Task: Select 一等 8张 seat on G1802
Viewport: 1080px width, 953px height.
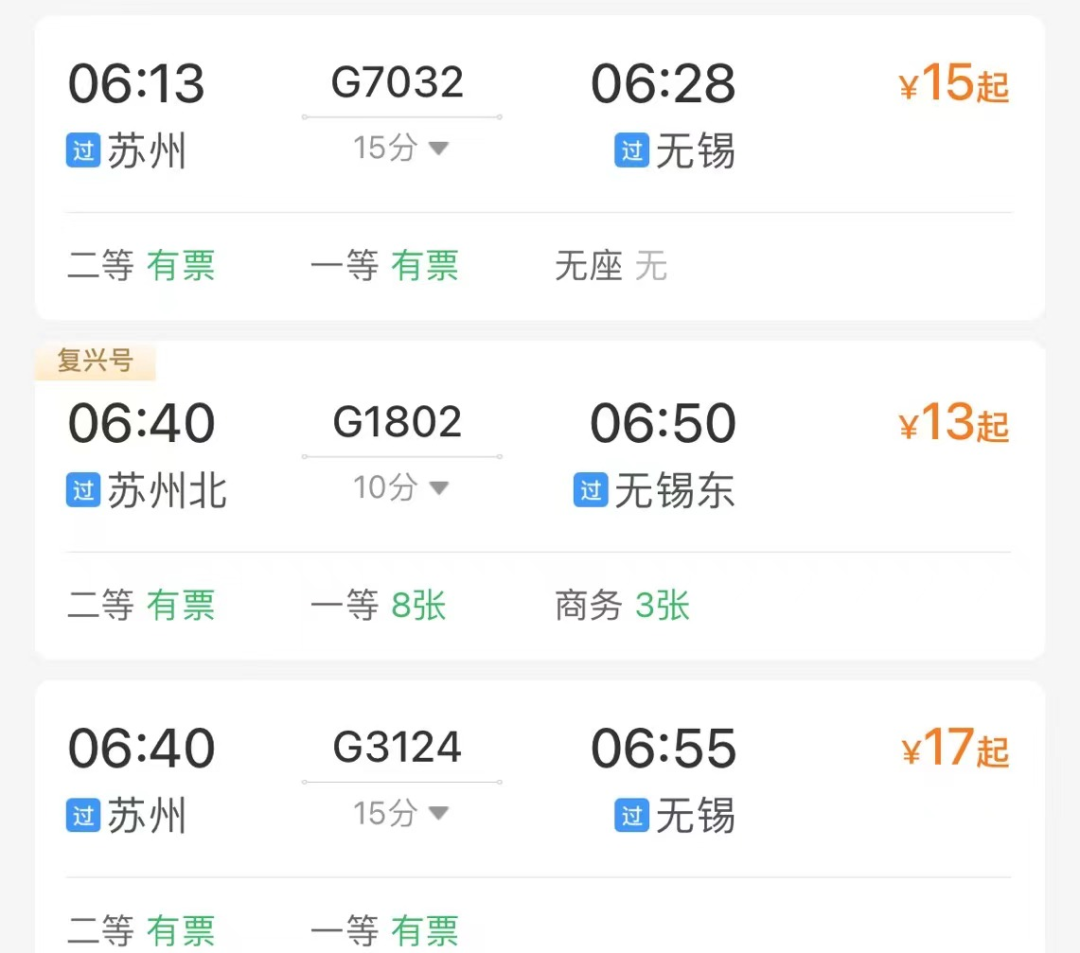Action: tap(378, 605)
